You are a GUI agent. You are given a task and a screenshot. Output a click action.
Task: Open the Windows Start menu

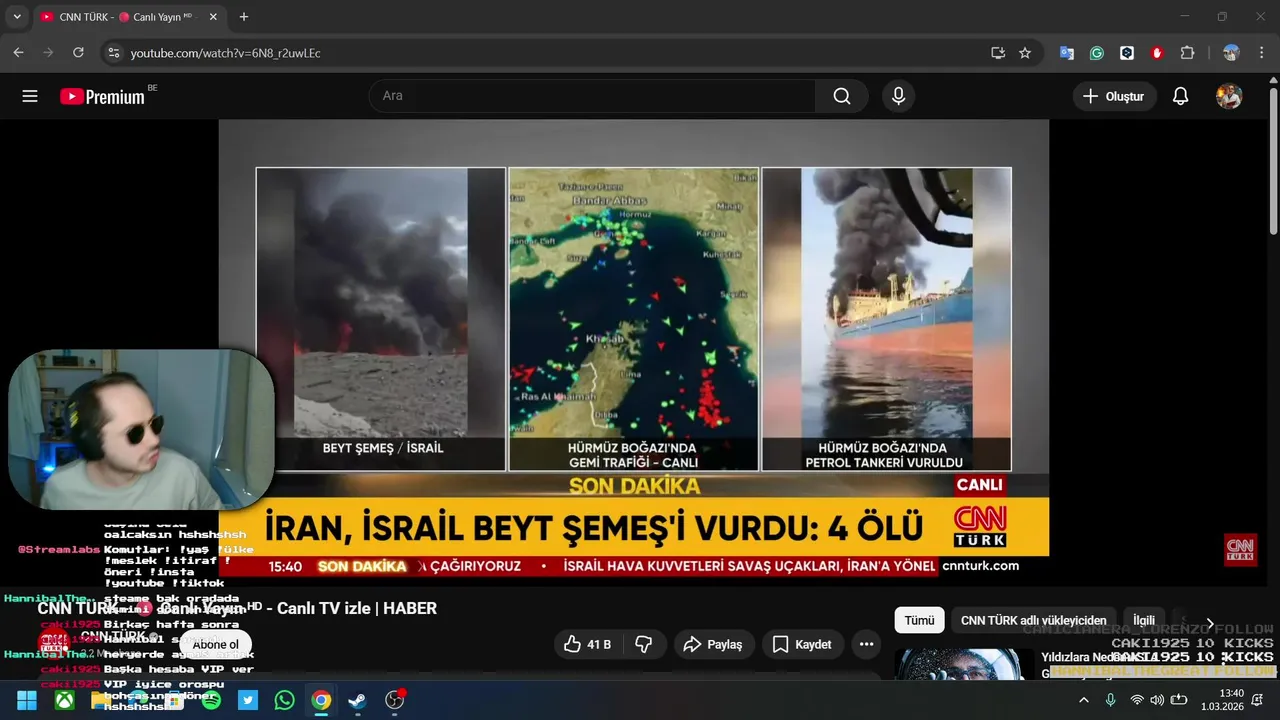pyautogui.click(x=27, y=700)
